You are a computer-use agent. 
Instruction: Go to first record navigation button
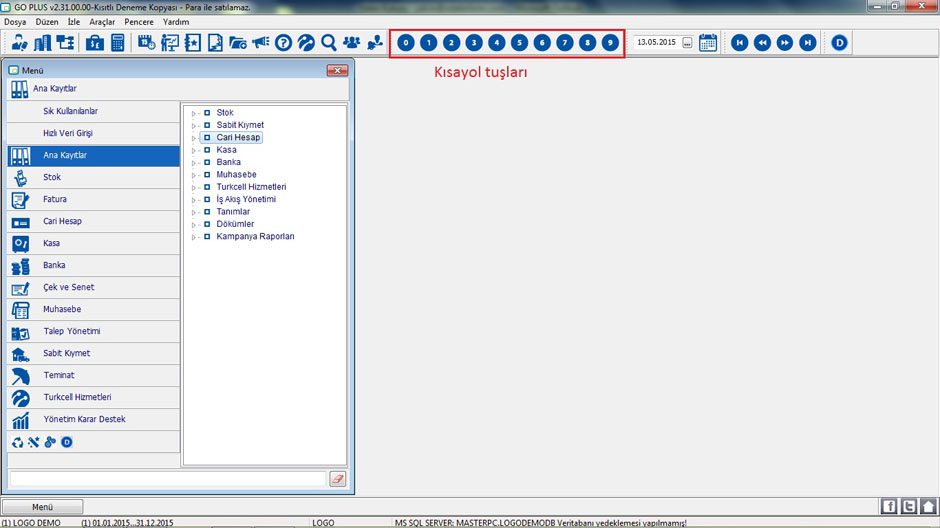pyautogui.click(x=740, y=43)
